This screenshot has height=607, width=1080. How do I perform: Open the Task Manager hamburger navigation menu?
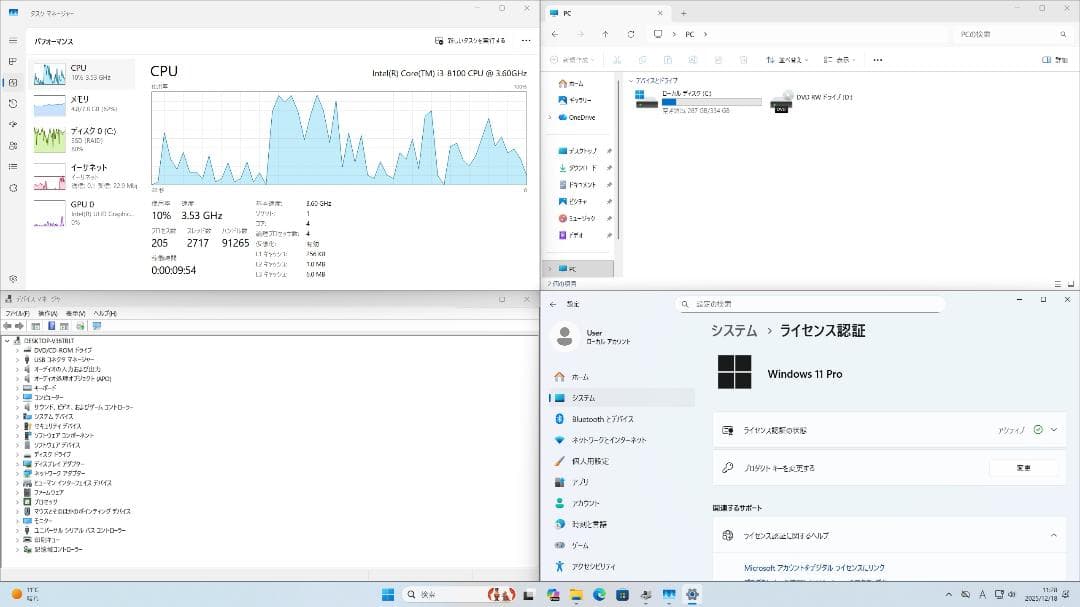pyautogui.click(x=14, y=40)
